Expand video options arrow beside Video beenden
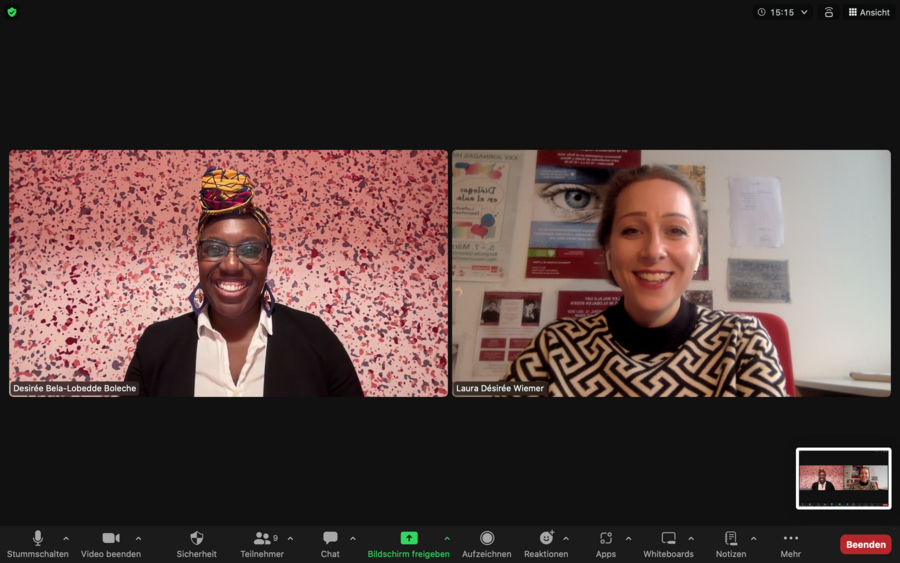 coord(138,538)
